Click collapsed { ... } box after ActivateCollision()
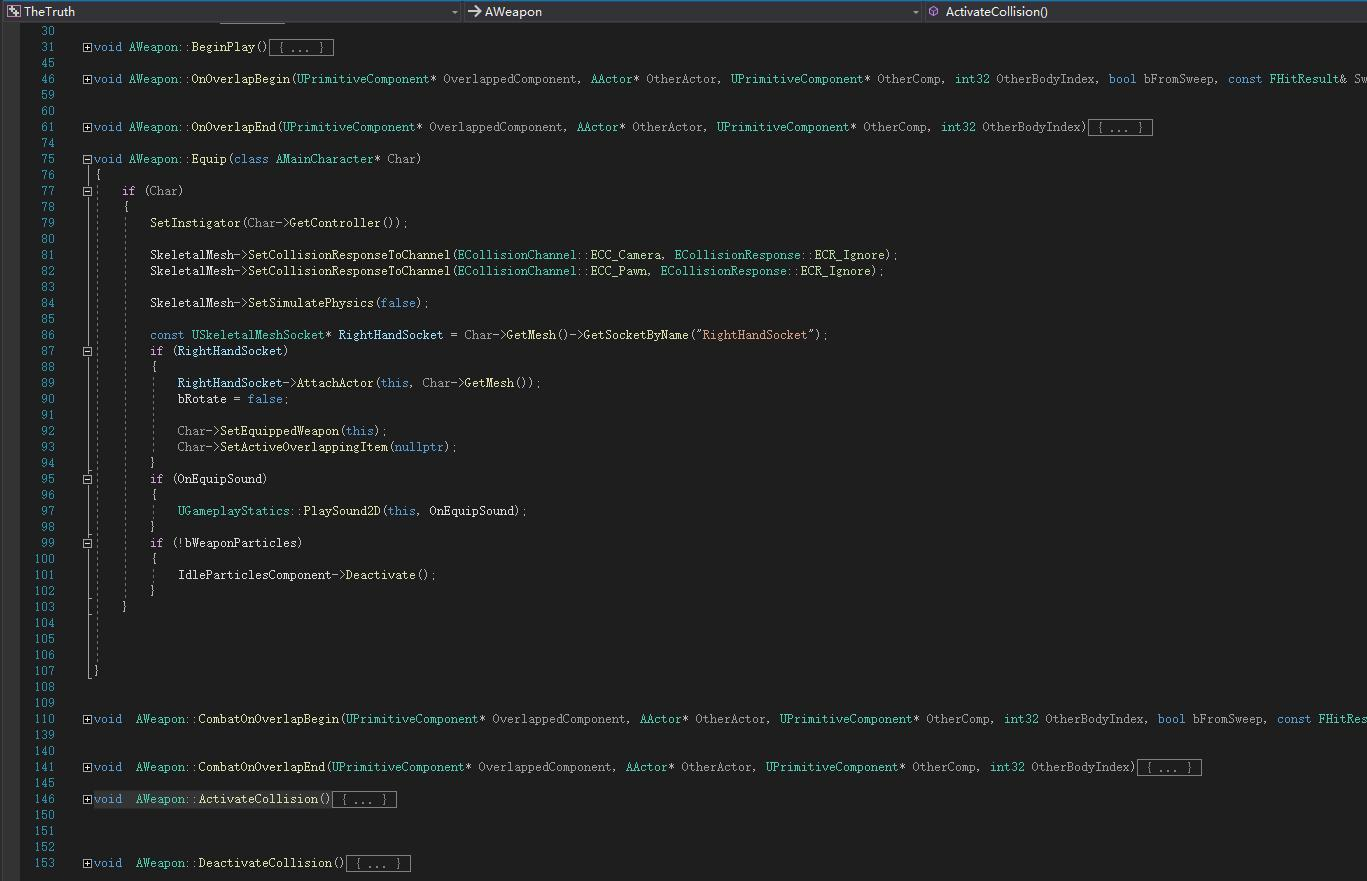This screenshot has width=1367, height=881. click(364, 799)
